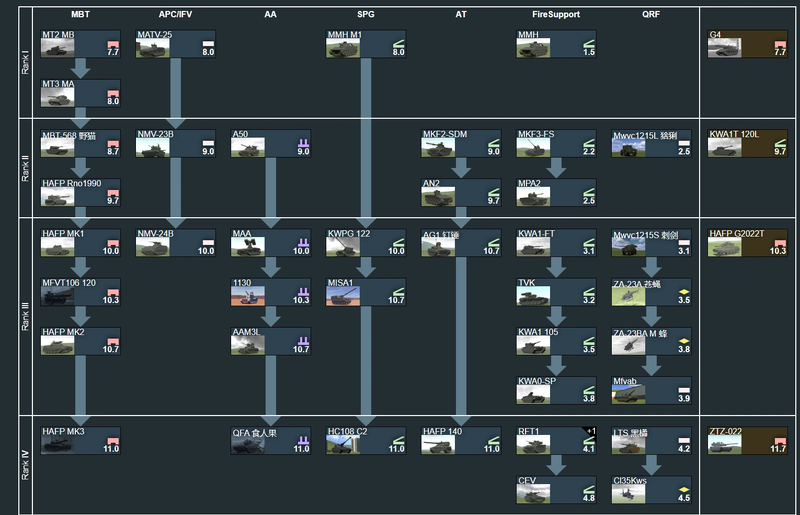This screenshot has height=515, width=800.
Task: Open the premium KWA1T 120L card
Action: tap(747, 143)
